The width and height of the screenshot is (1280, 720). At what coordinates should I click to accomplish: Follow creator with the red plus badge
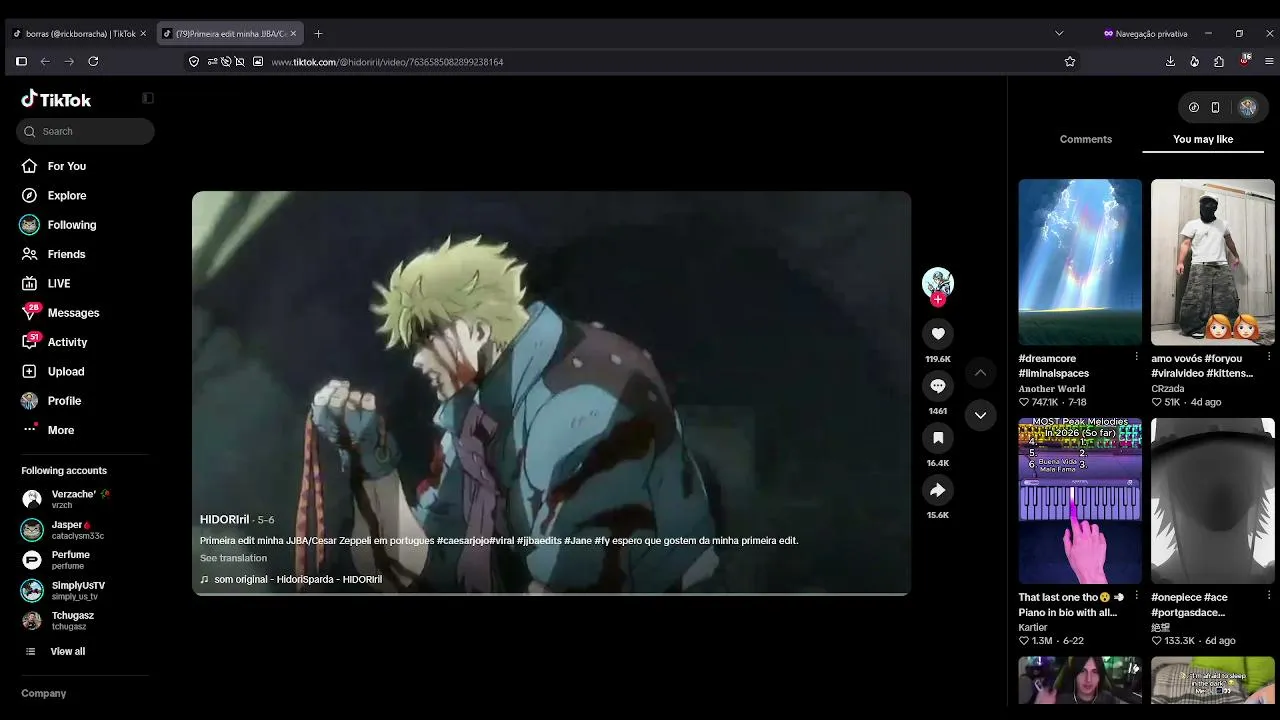click(x=938, y=299)
